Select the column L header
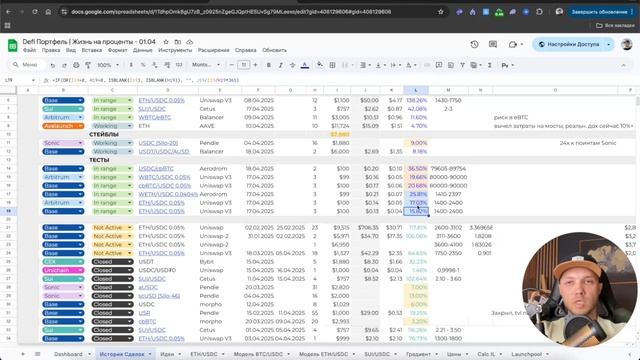This screenshot has width=640, height=360. click(416, 90)
